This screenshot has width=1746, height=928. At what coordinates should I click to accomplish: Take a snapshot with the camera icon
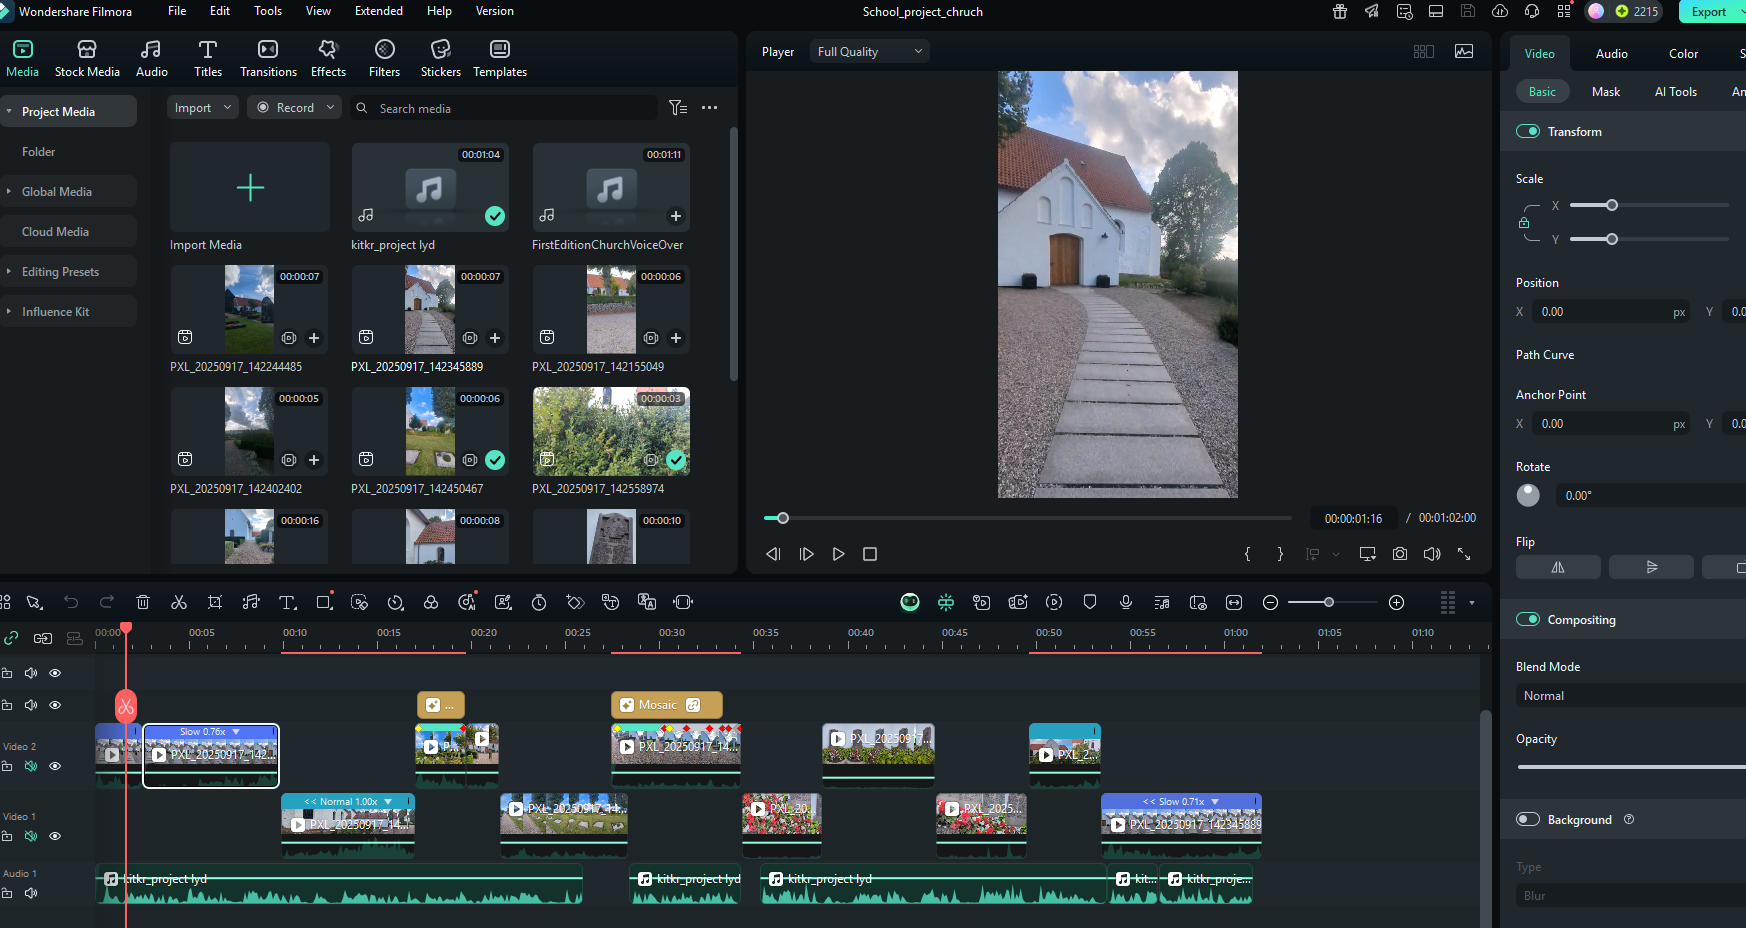(x=1400, y=554)
